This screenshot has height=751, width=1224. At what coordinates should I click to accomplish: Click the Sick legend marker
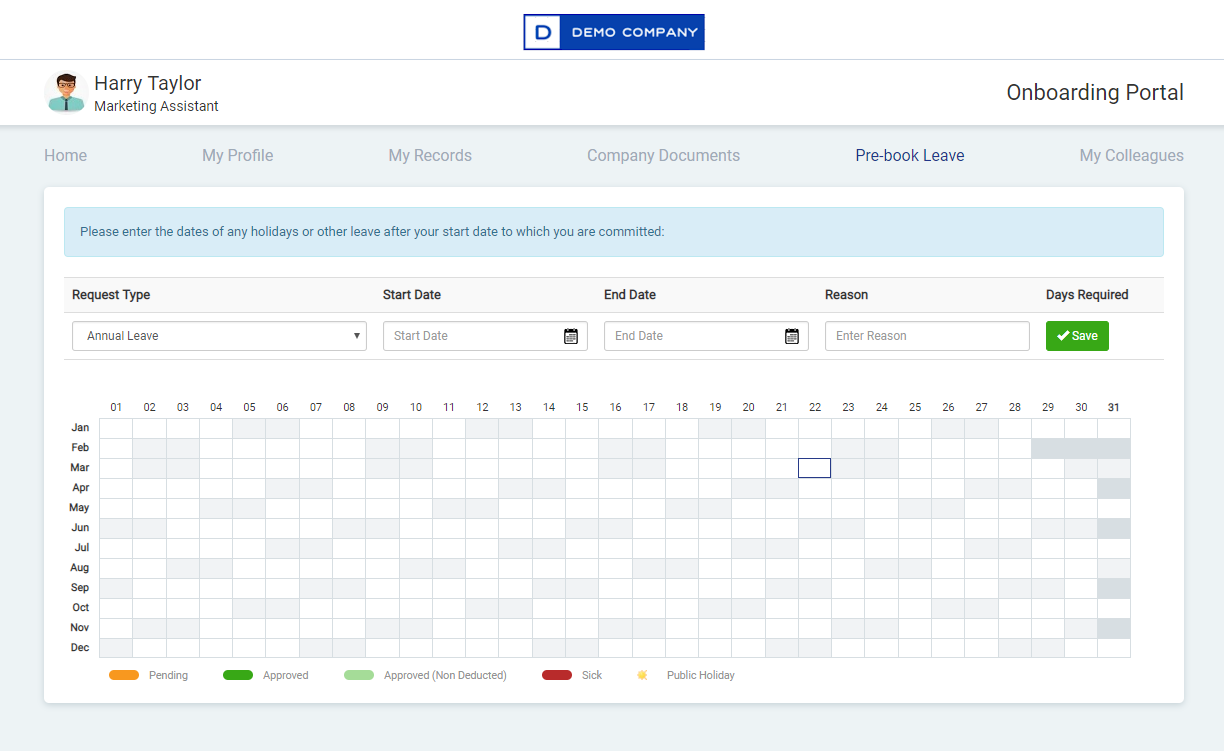[556, 674]
